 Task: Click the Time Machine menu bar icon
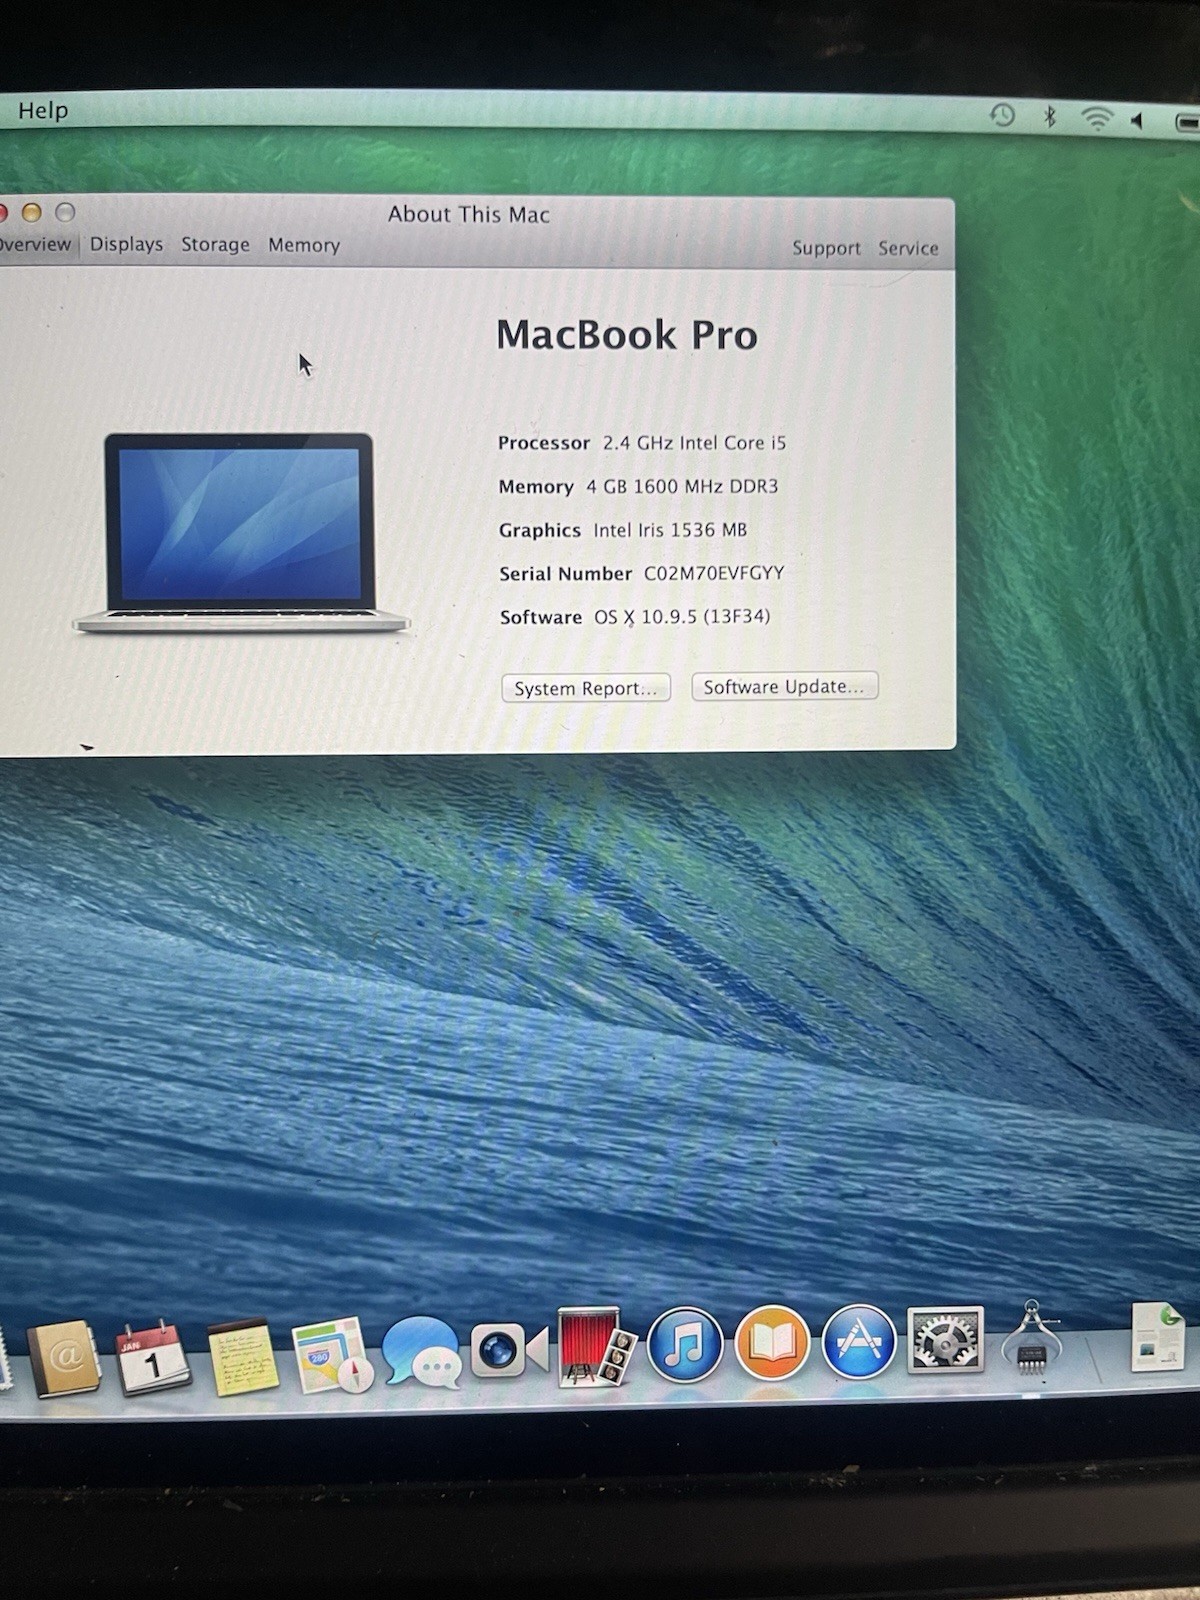[1002, 115]
